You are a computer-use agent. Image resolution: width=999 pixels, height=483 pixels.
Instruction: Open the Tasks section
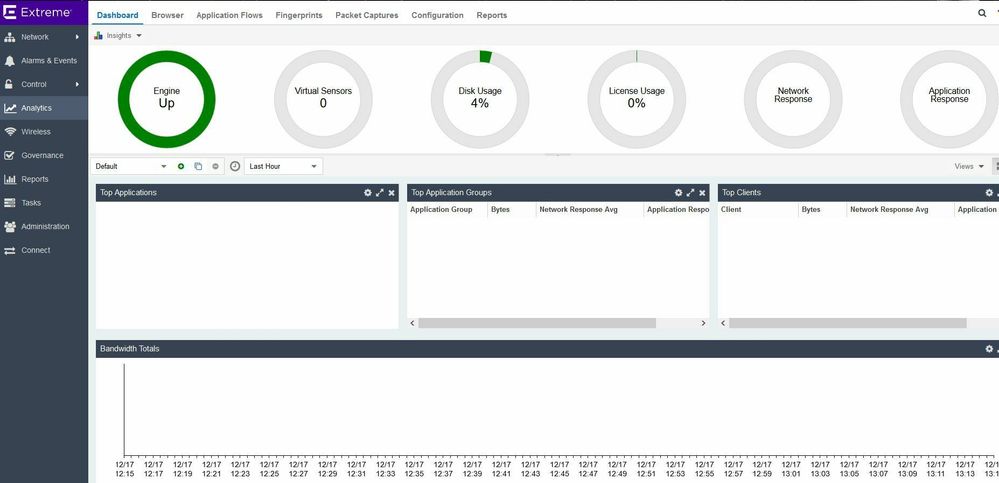(44, 203)
